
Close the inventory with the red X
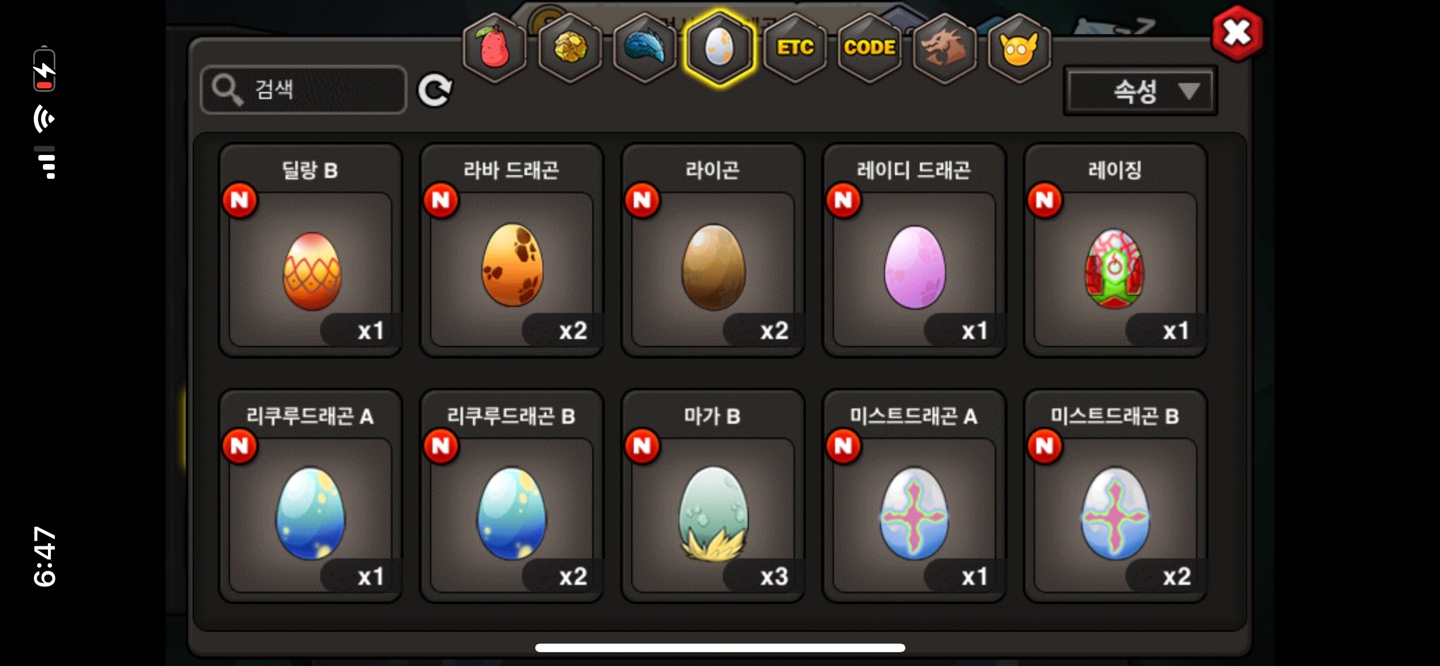[x=1237, y=33]
